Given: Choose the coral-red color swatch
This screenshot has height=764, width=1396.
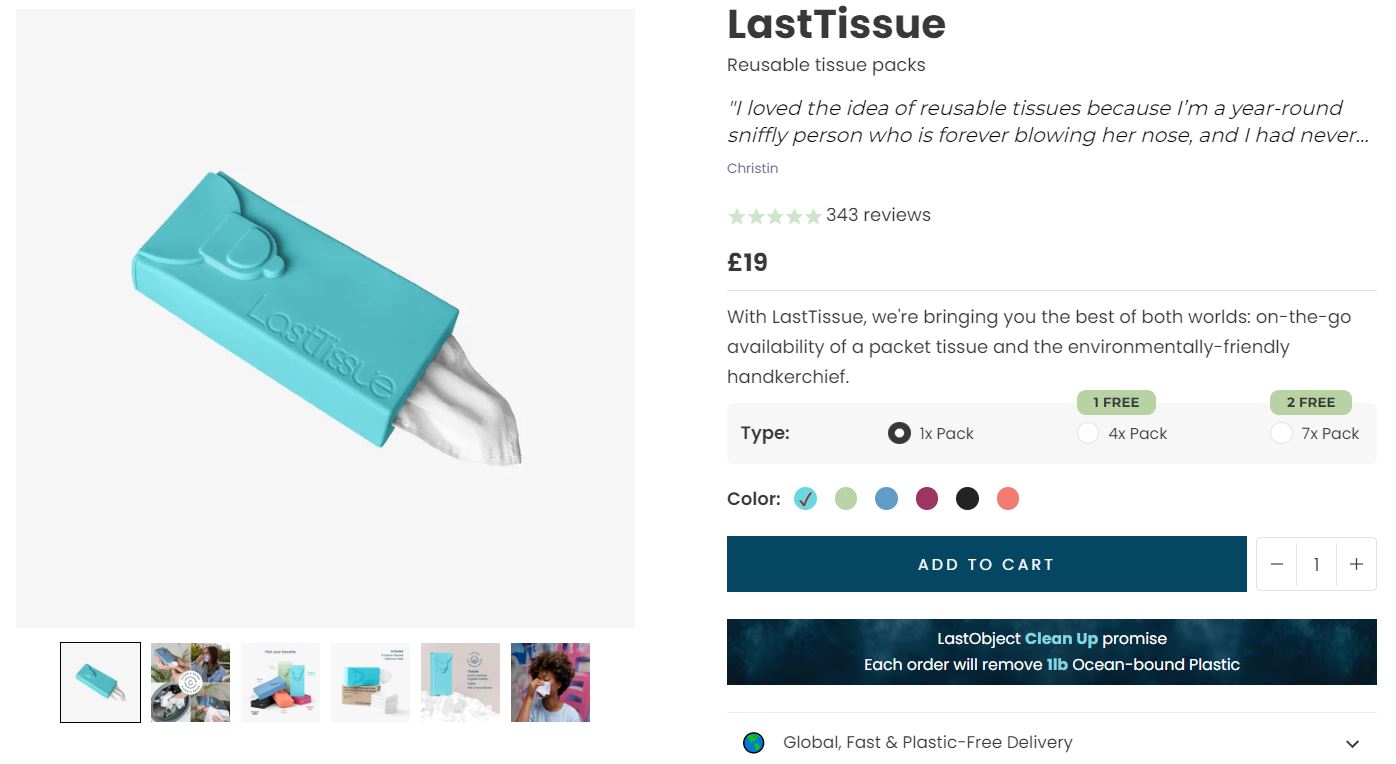Looking at the screenshot, I should coord(1007,498).
